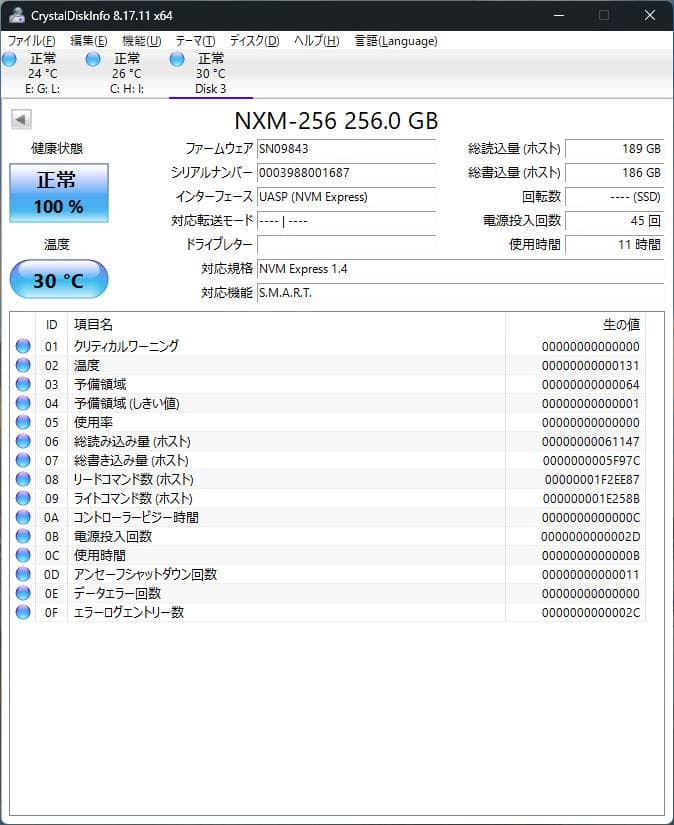This screenshot has width=674, height=825.
Task: Click the 電源投入回数 value 45 回
Action: coord(615,221)
